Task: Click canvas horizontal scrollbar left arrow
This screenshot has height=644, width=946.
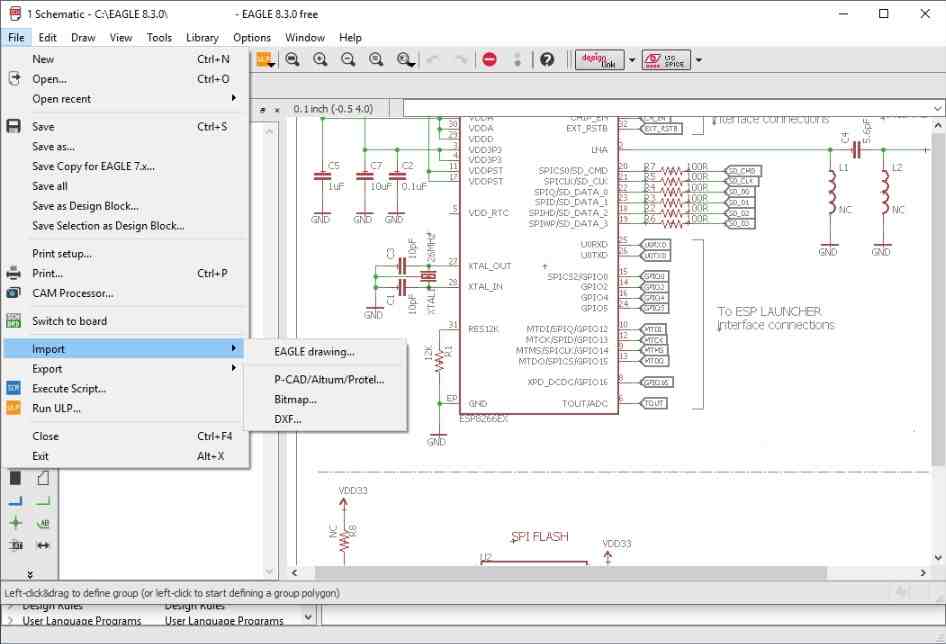Action: point(294,572)
